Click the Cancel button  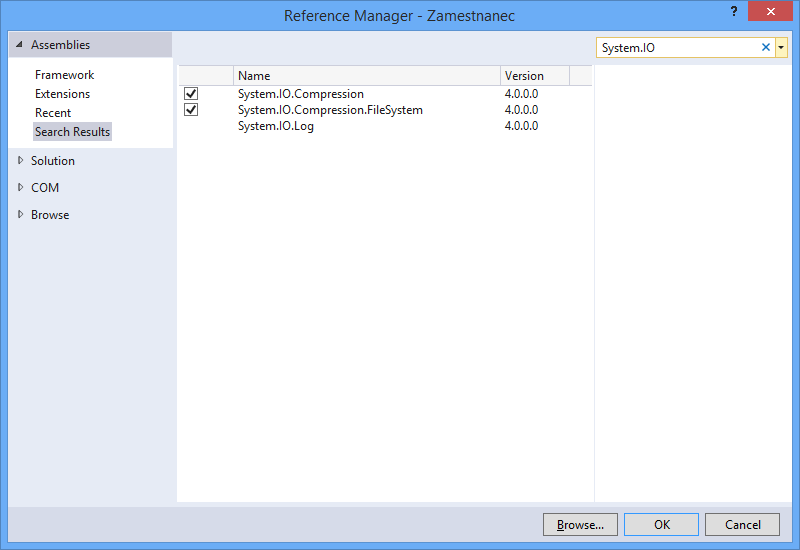click(x=742, y=524)
